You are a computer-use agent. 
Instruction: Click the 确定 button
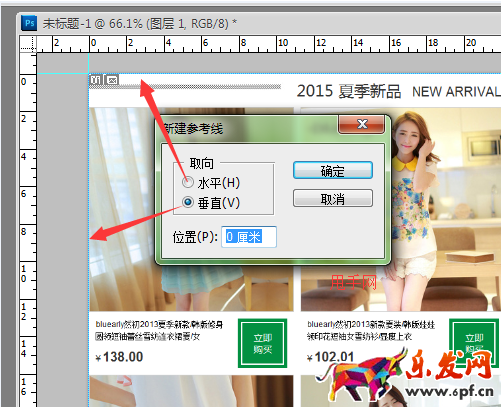pos(333,170)
